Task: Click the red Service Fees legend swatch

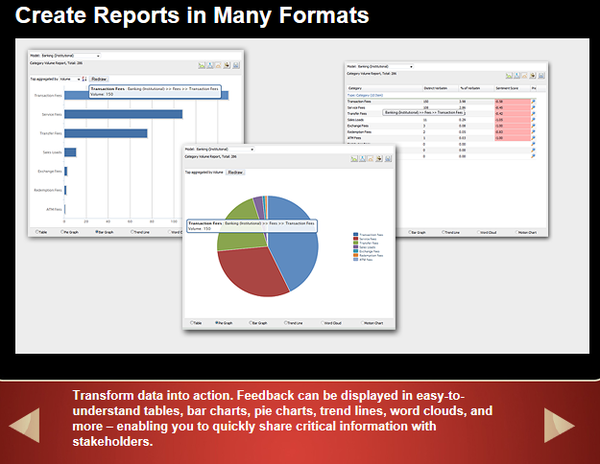Action: 355,239
